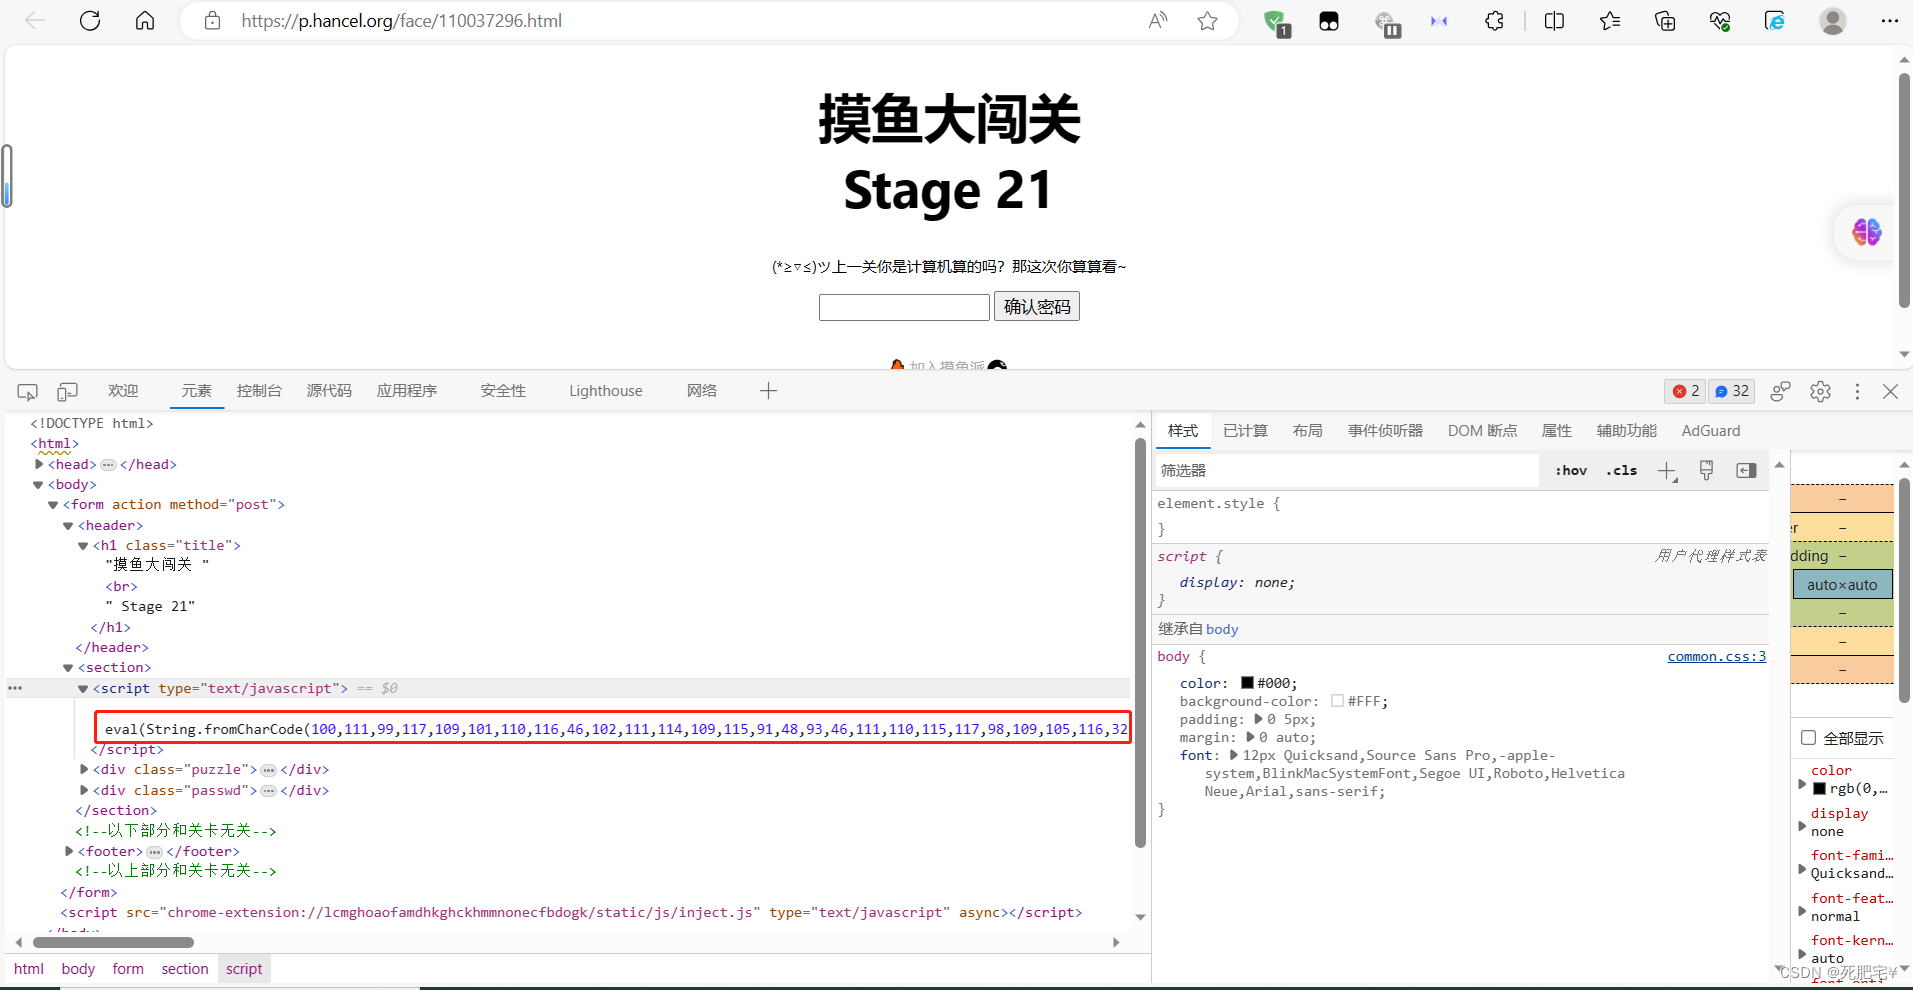Select the section breadcrumb item
Image resolution: width=1913 pixels, height=990 pixels.
click(x=185, y=969)
